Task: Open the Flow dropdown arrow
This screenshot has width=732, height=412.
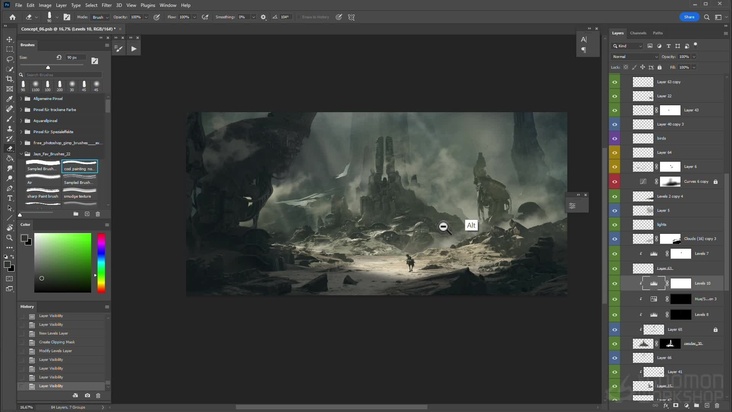Action: point(195,17)
